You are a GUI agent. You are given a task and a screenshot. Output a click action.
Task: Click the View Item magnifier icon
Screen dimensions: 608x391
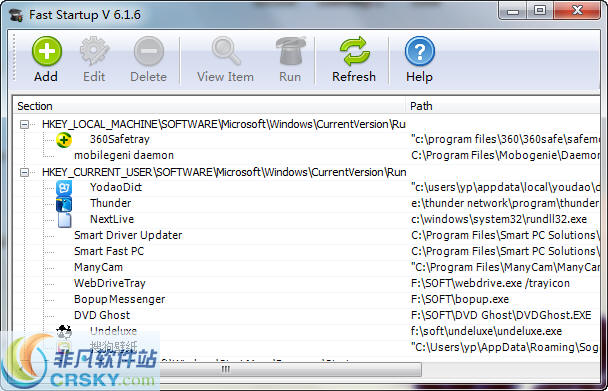(x=226, y=51)
